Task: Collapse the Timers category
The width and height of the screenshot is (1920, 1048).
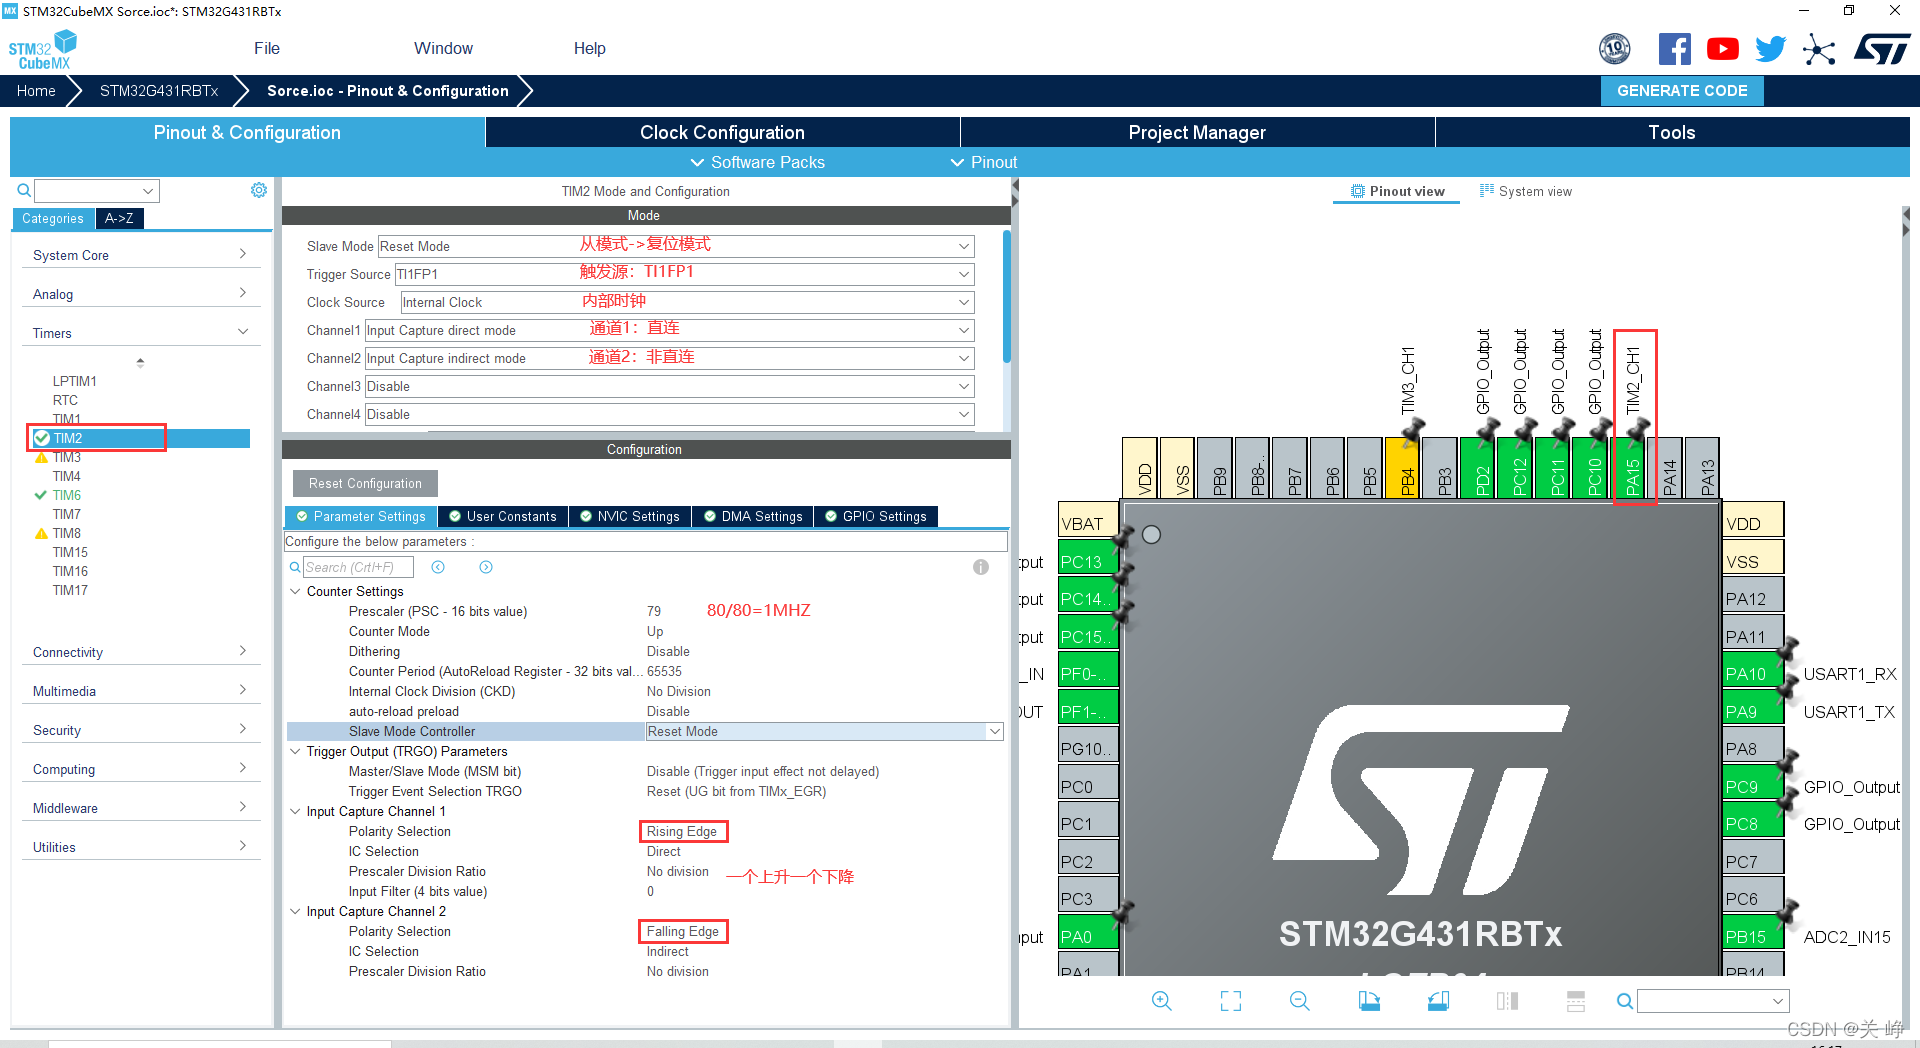Action: click(140, 333)
